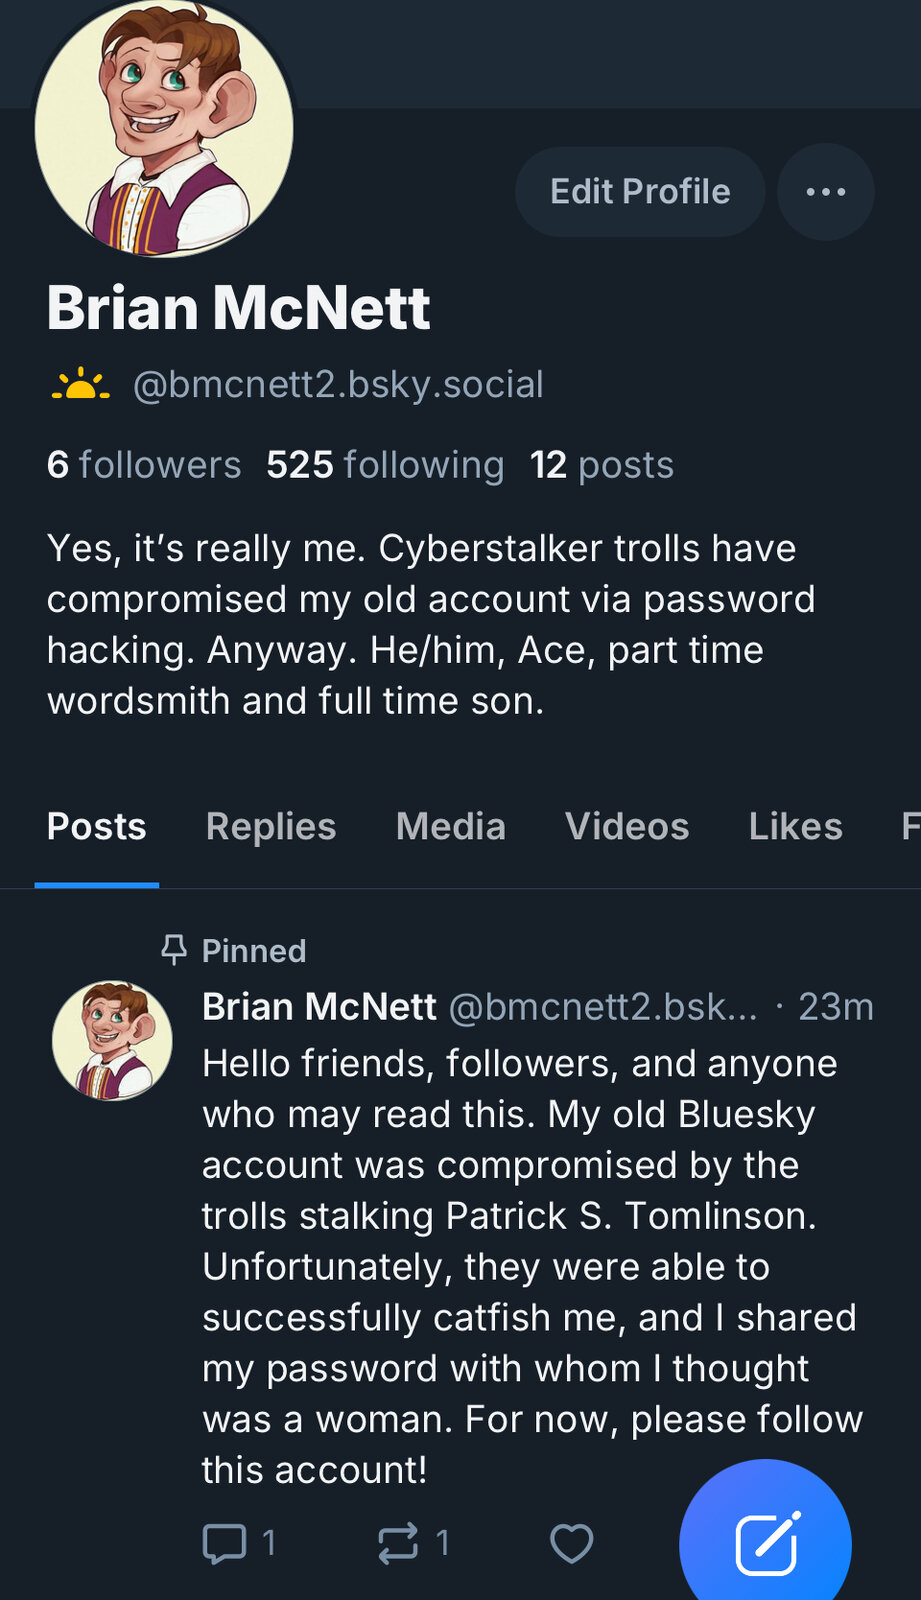The height and width of the screenshot is (1600, 921).
Task: Click the pin icon above the post
Action: [174, 950]
